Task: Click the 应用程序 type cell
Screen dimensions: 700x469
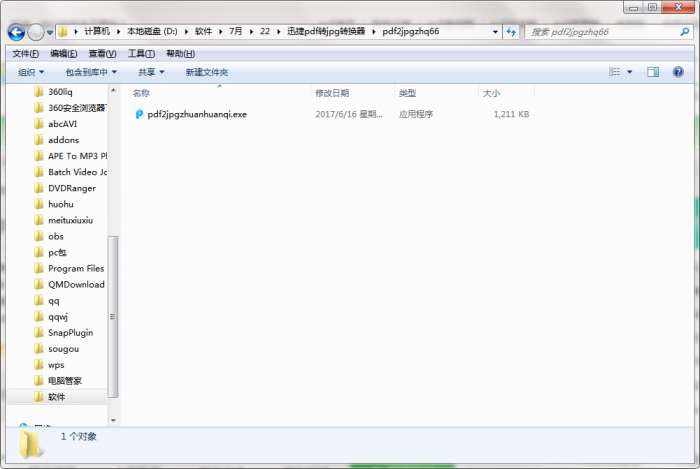Action: 416,114
